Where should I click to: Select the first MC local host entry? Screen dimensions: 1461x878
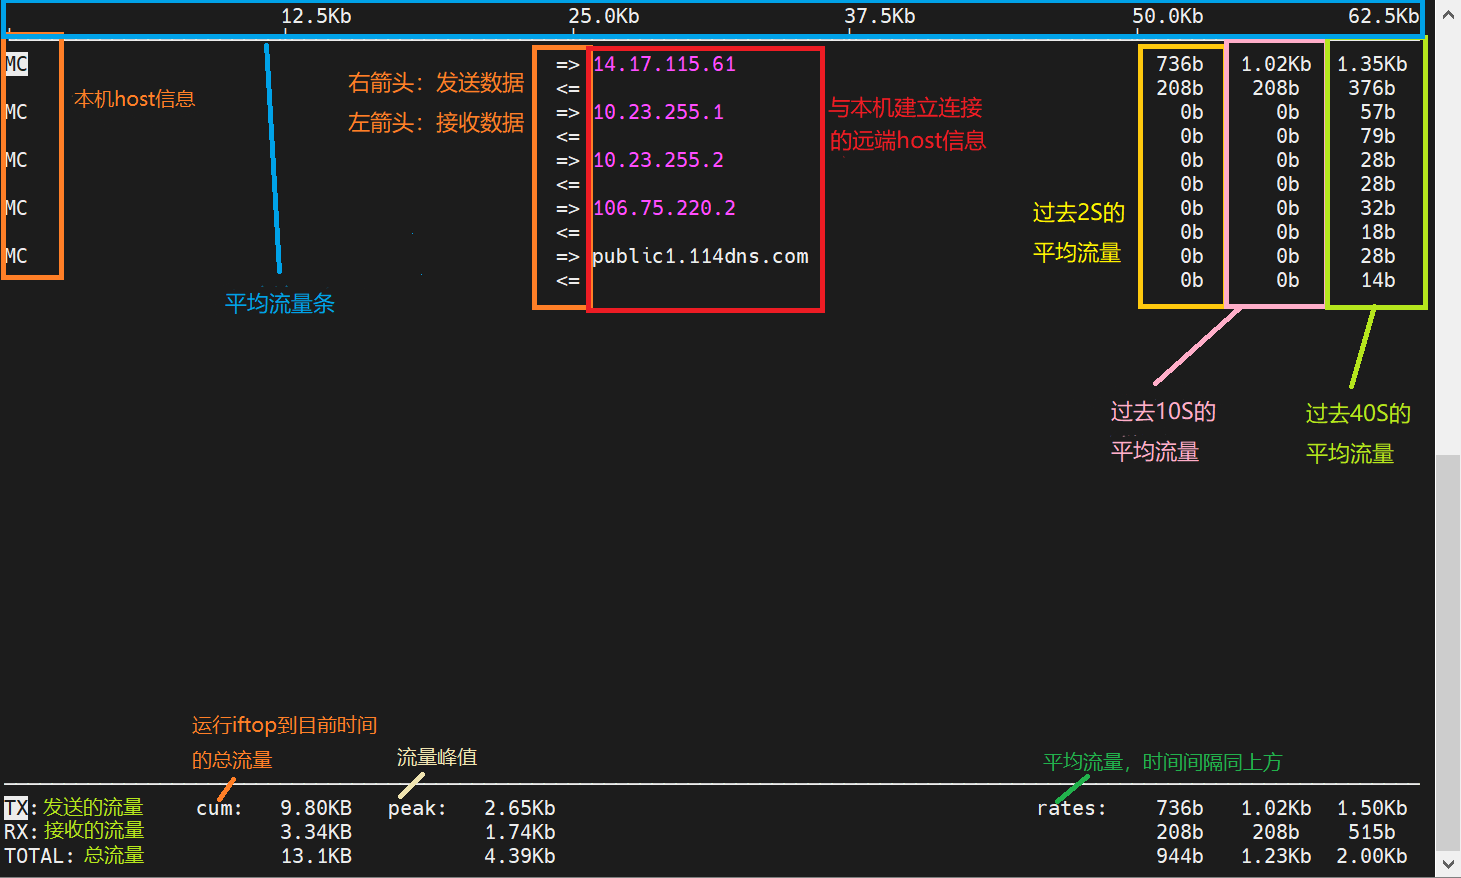click(x=15, y=63)
